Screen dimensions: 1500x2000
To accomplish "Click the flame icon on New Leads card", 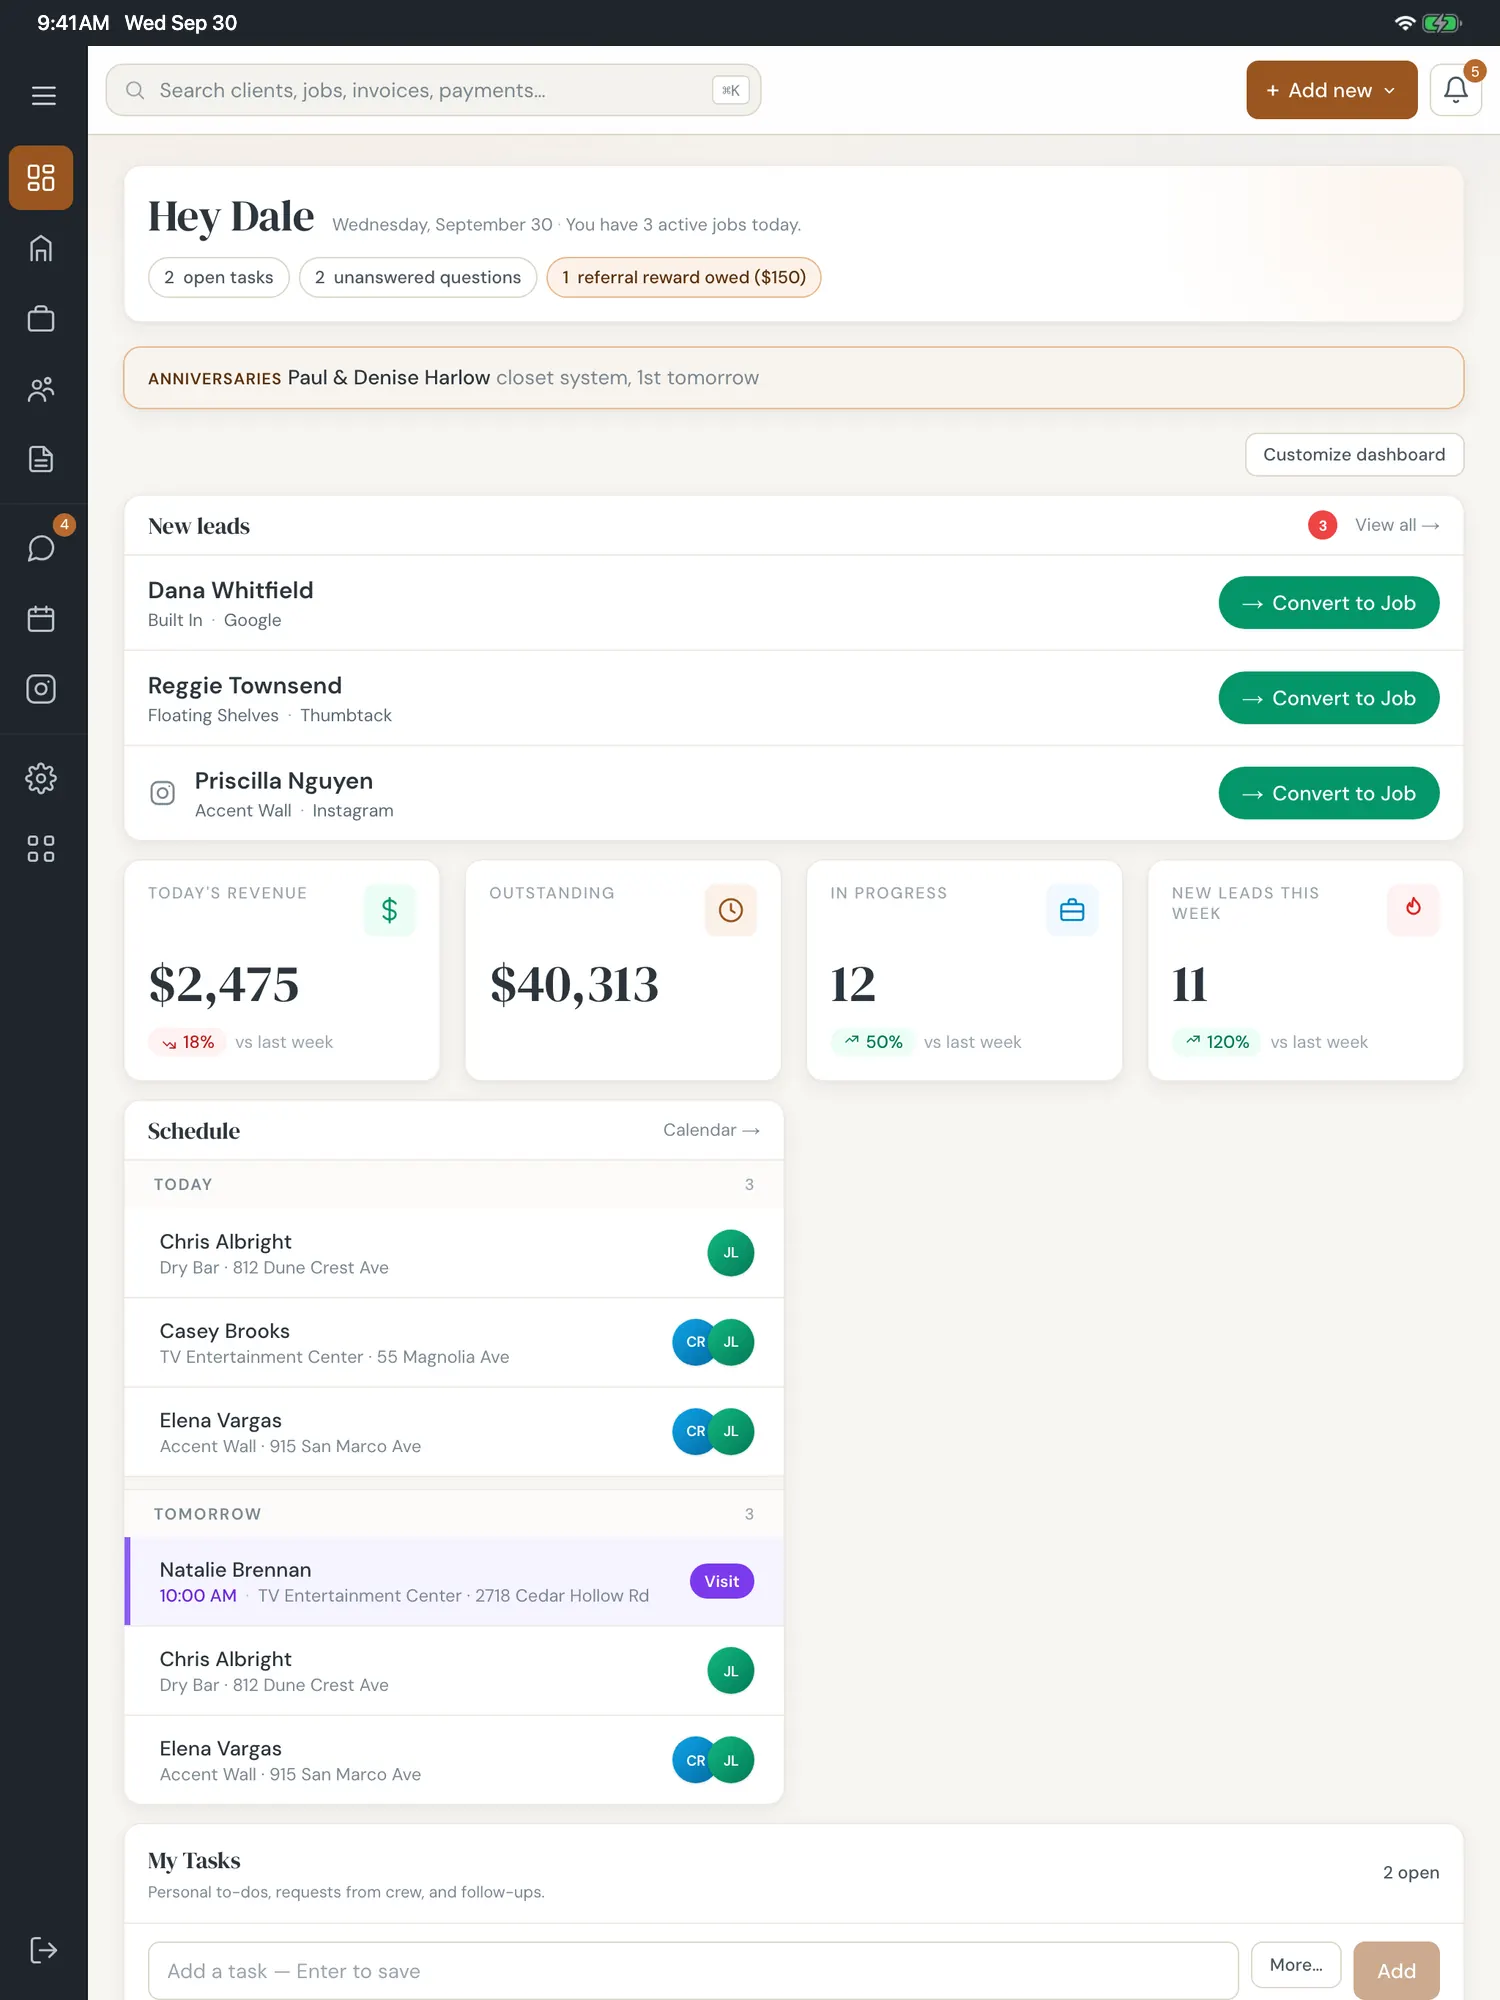I will pyautogui.click(x=1413, y=910).
